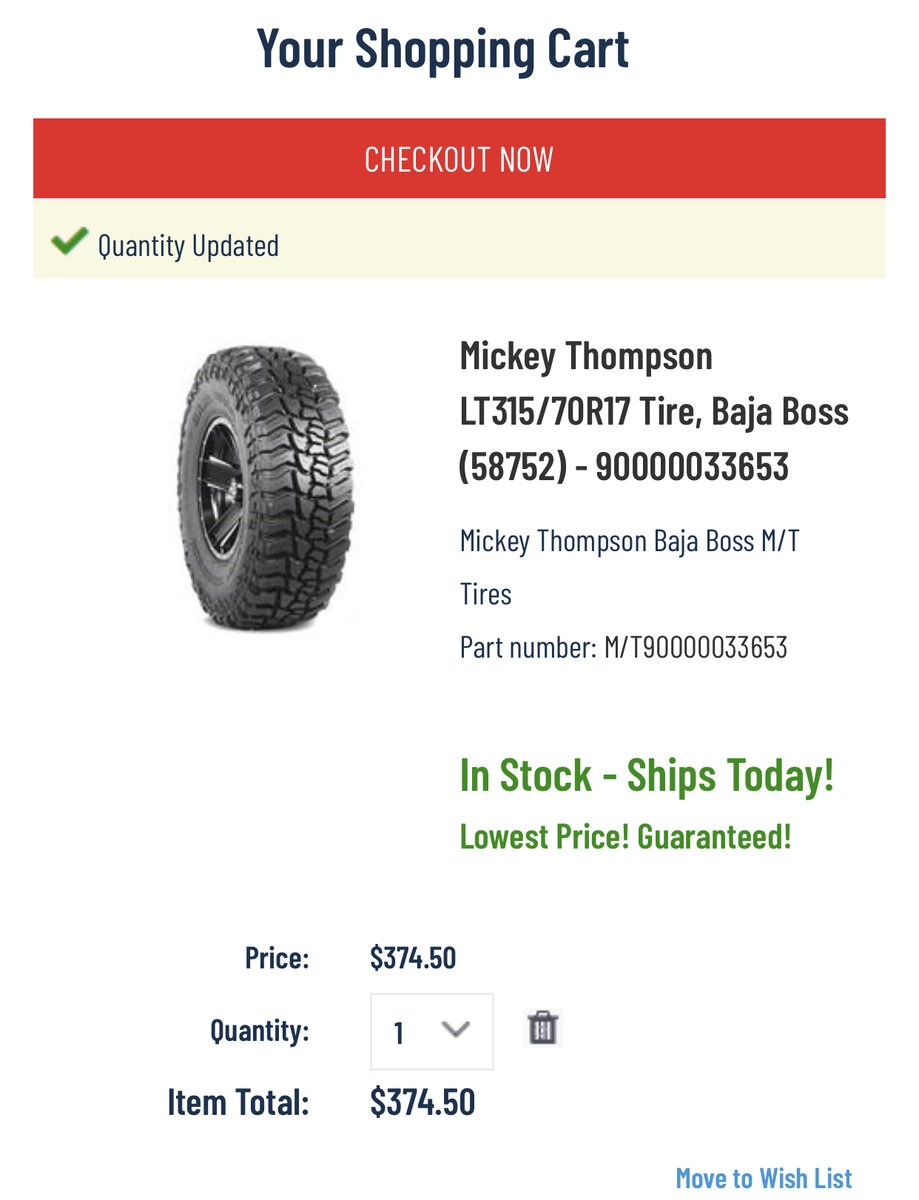Click the number 1 in quantity box
Viewport: 919px width, 1200px height.
pos(399,1032)
